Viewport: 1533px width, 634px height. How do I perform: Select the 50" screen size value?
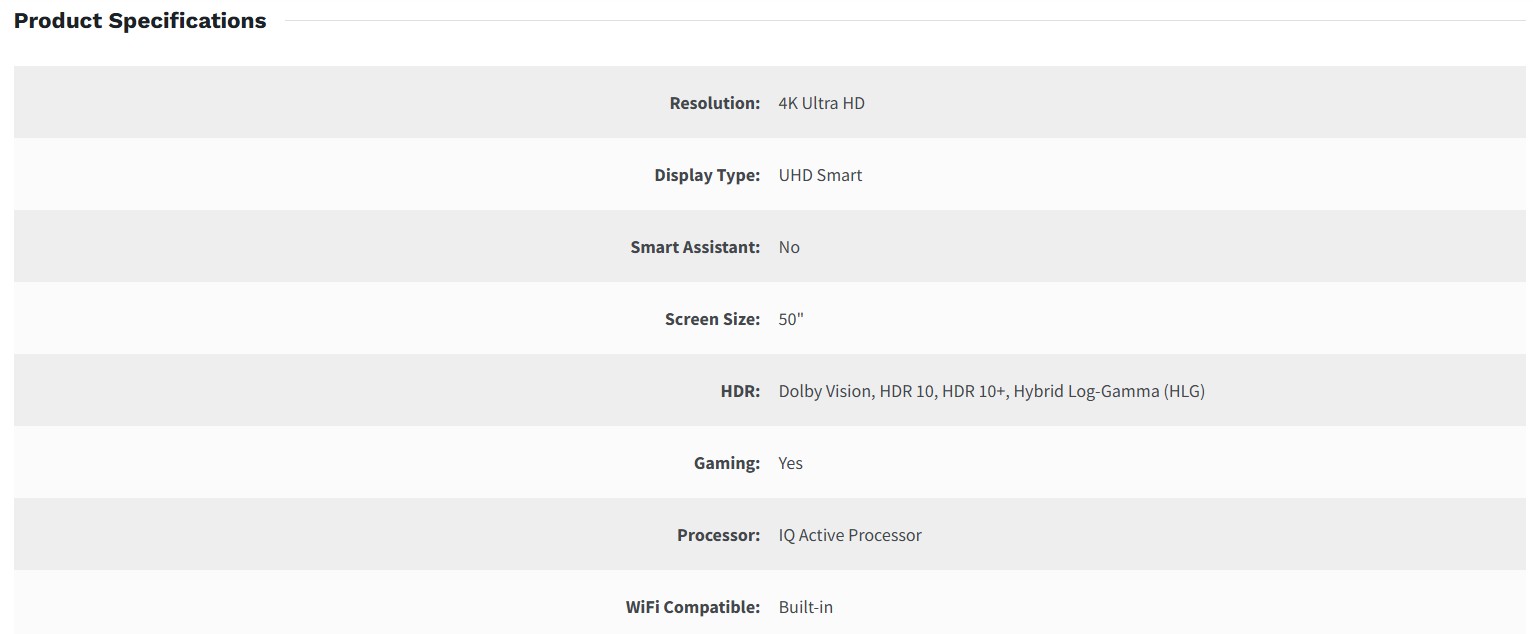coord(791,319)
